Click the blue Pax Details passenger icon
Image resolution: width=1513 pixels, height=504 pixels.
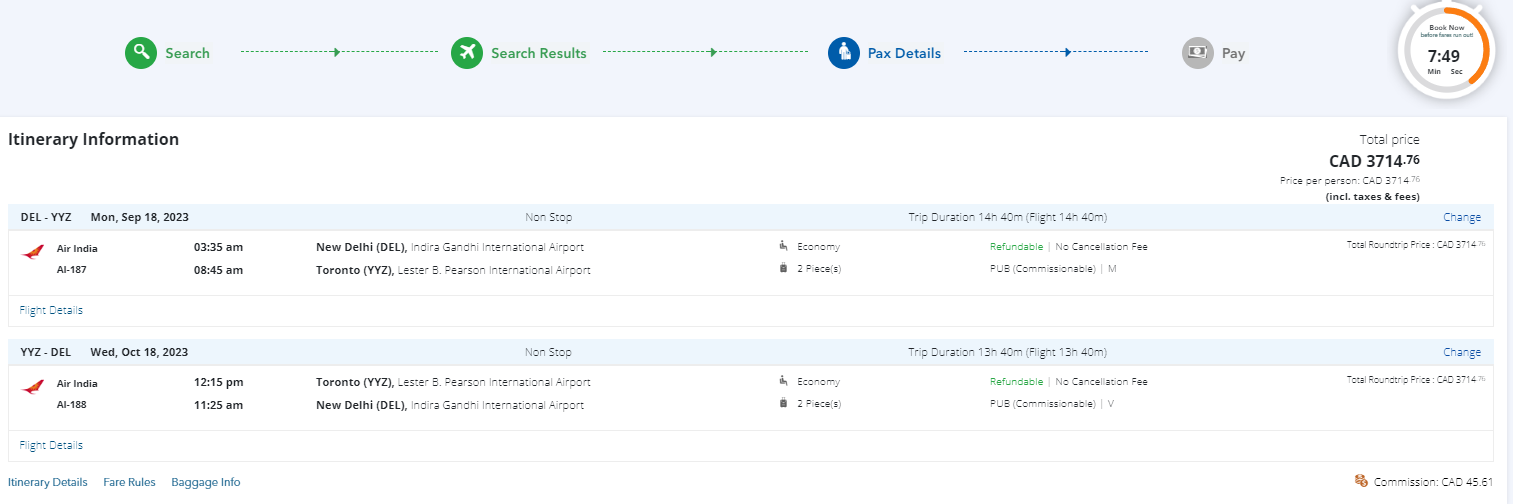point(844,53)
